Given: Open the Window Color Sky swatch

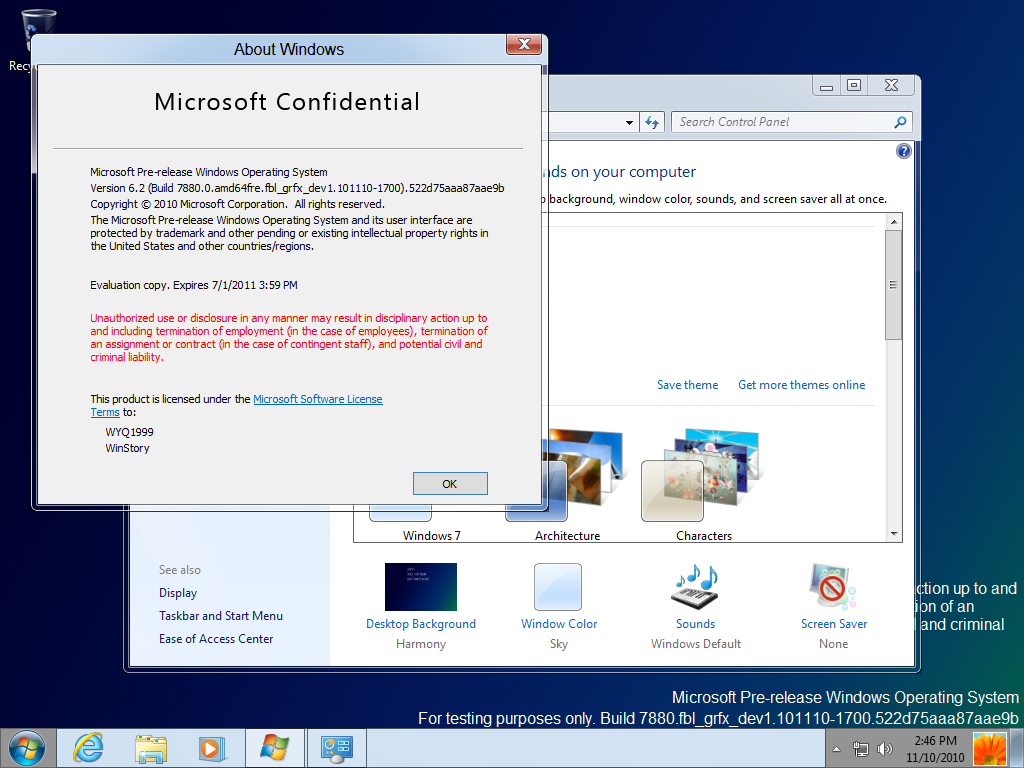Looking at the screenshot, I should [x=558, y=586].
